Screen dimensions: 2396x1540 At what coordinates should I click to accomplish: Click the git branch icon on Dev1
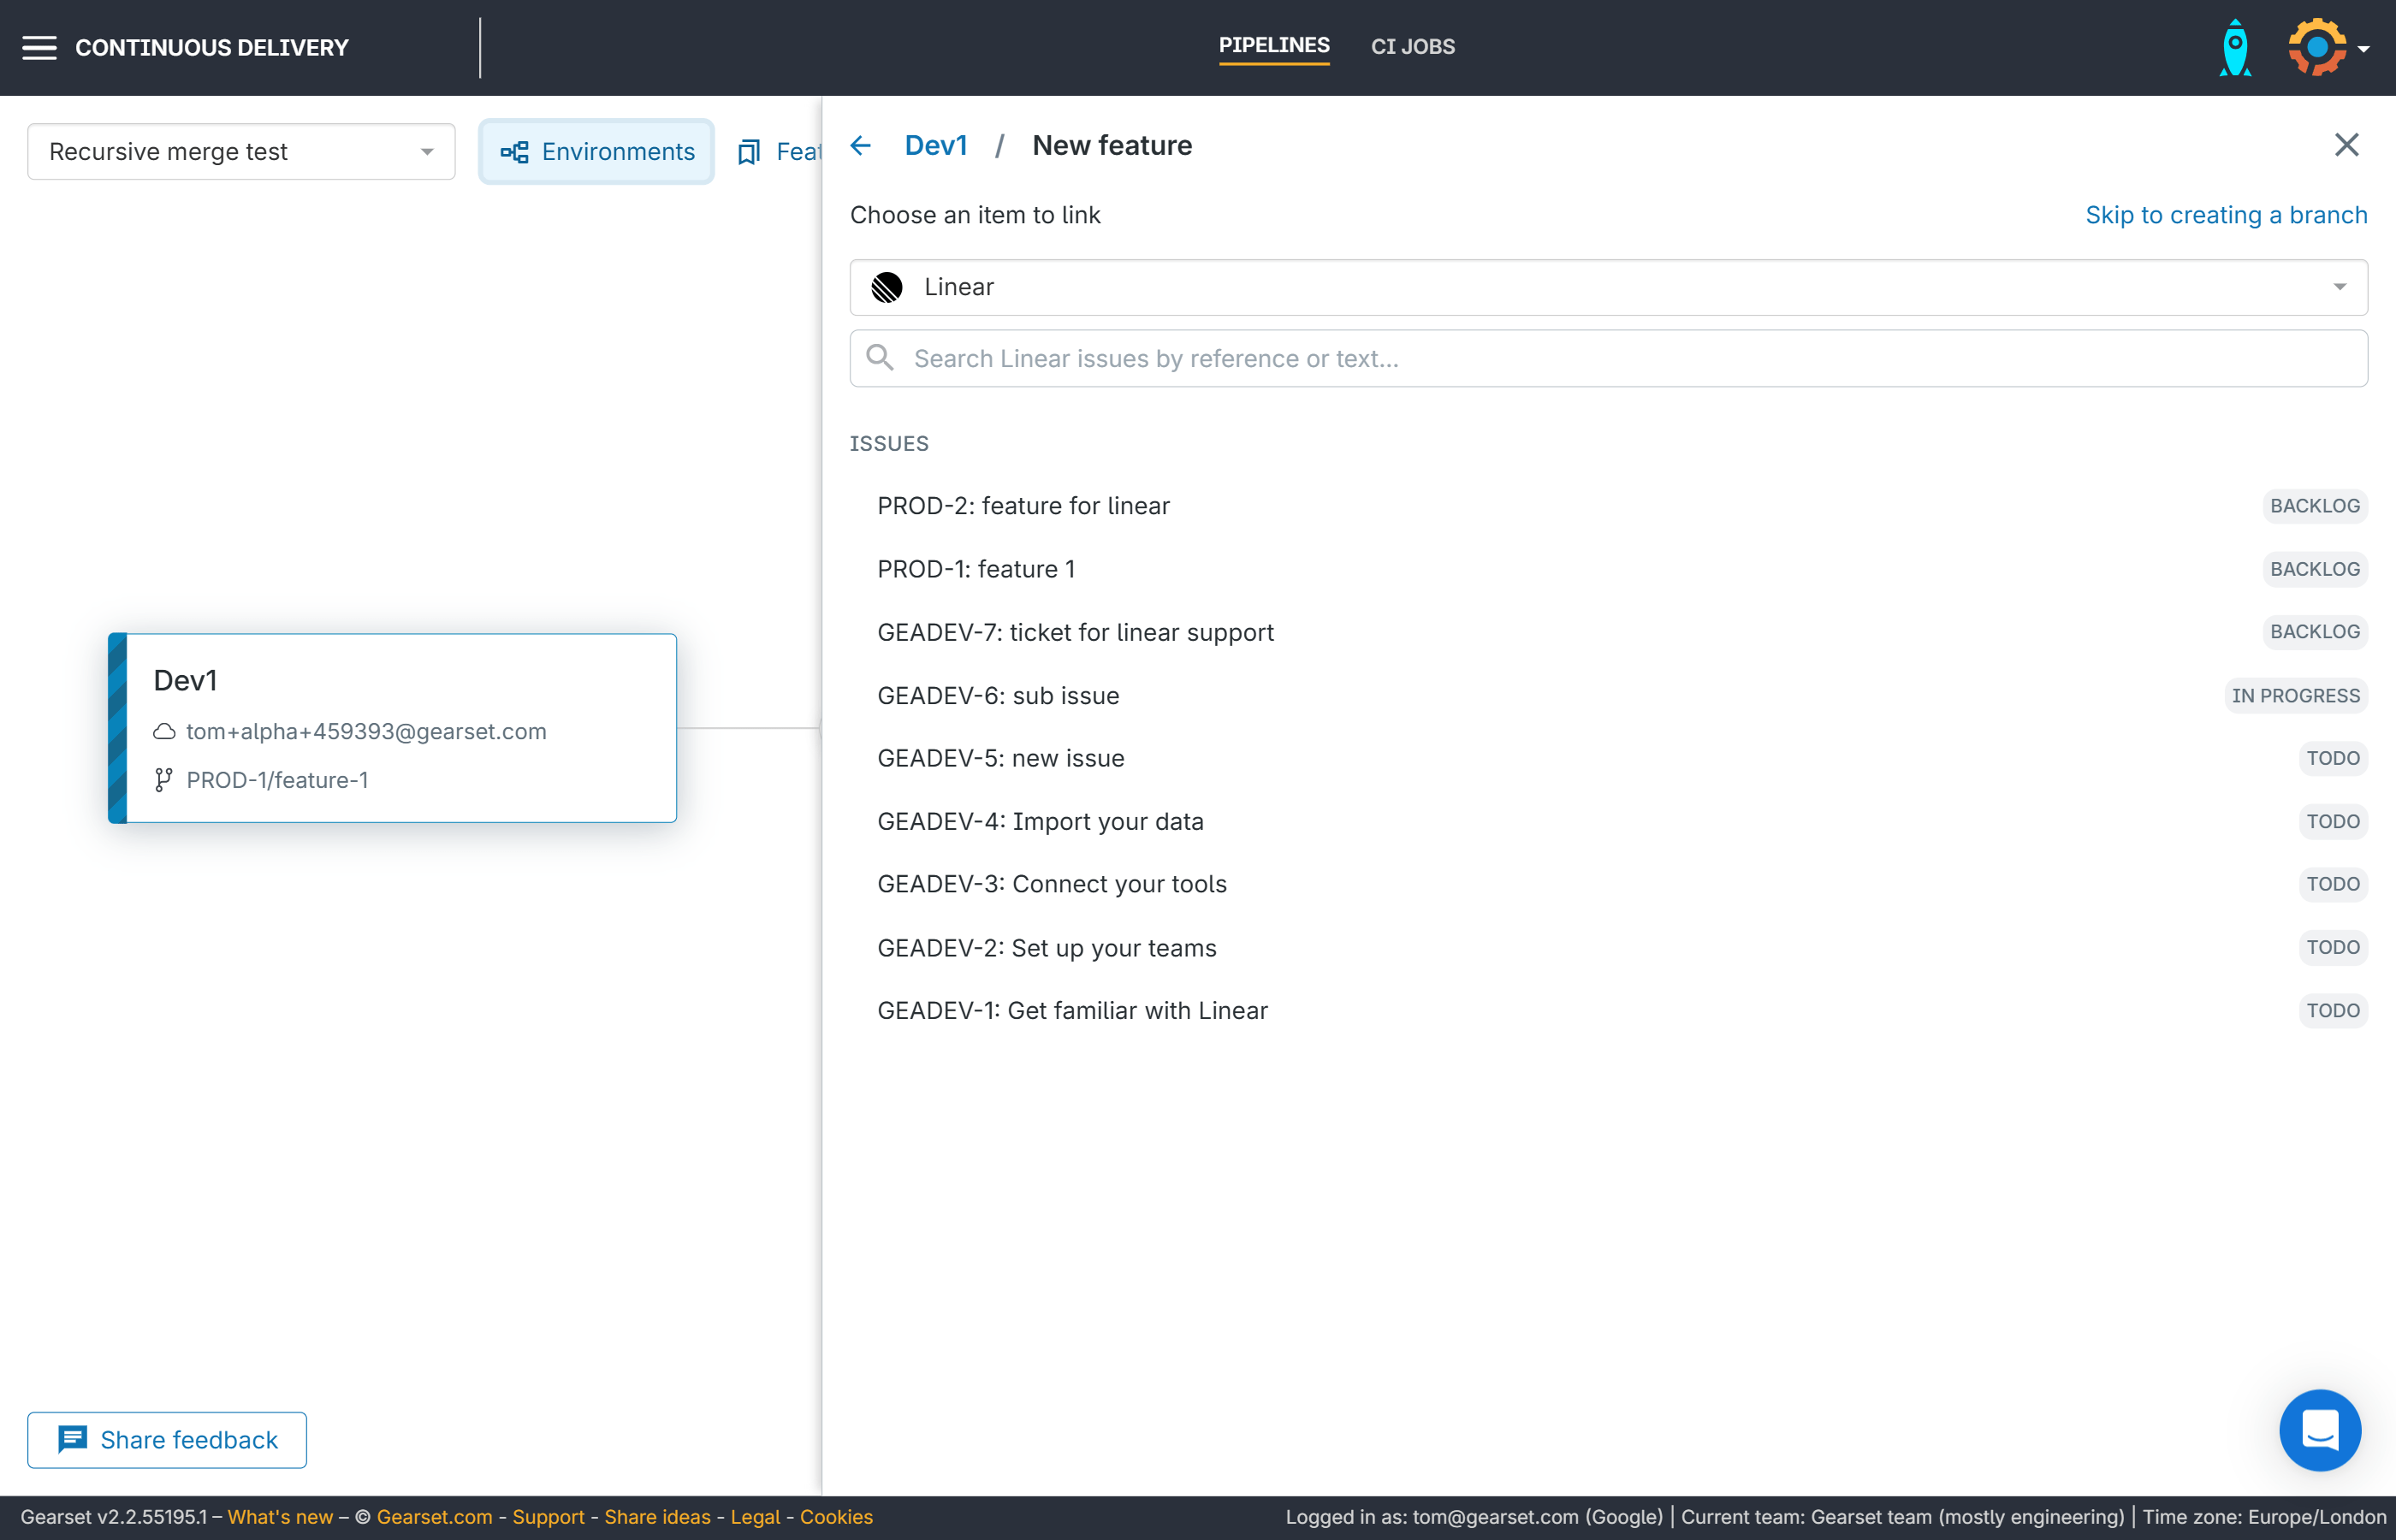click(164, 780)
